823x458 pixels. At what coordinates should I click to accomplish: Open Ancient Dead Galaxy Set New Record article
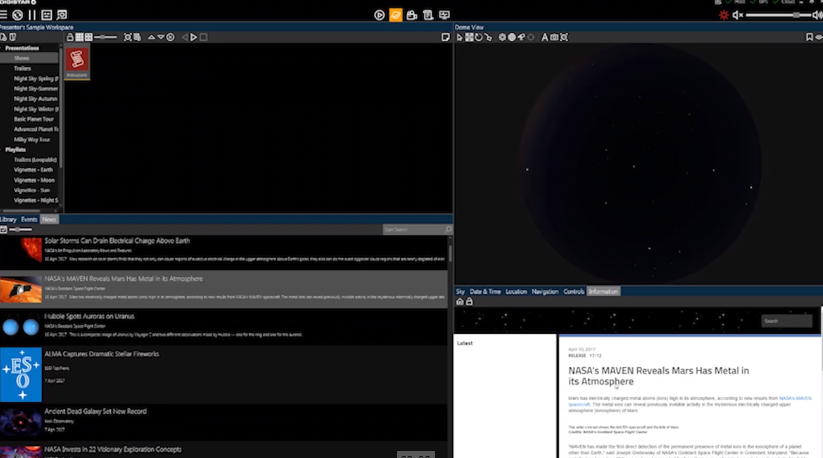(x=224, y=422)
